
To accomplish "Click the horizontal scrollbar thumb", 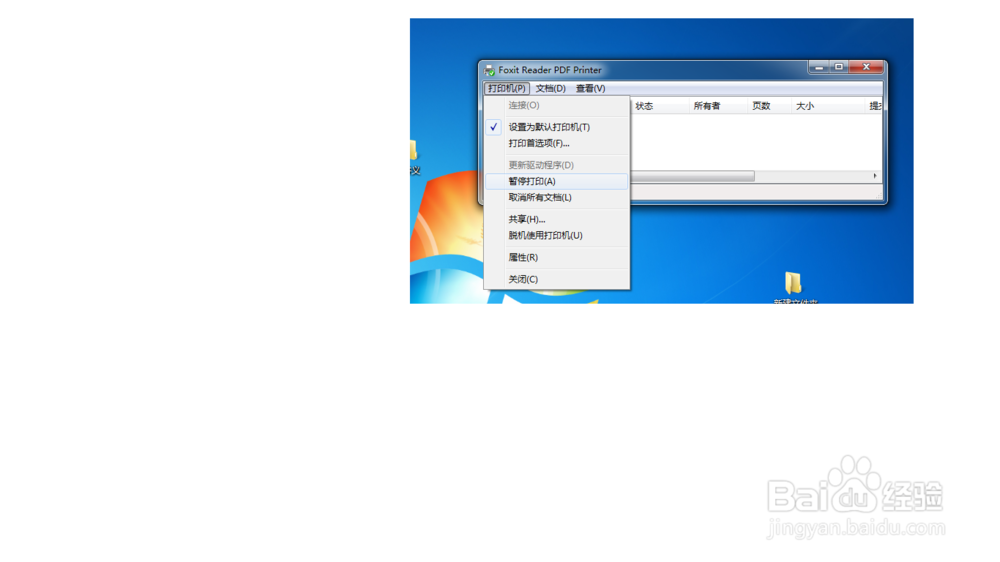I will click(x=693, y=175).
